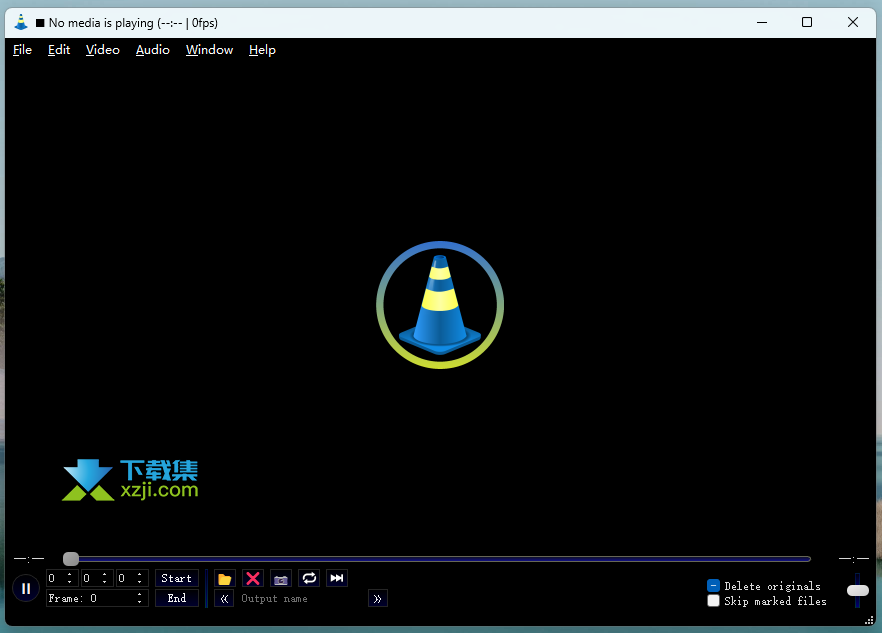The image size is (882, 633).
Task: Close the player window
Action: click(853, 23)
